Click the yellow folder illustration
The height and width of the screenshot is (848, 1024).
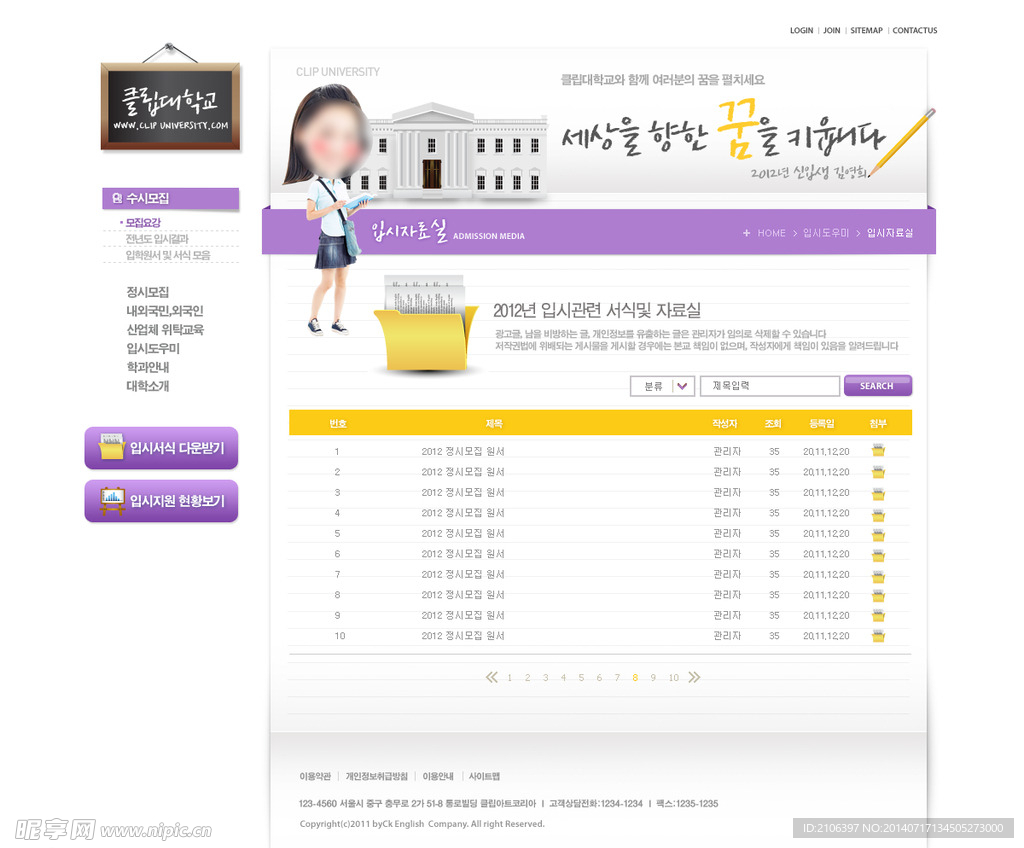[426, 325]
